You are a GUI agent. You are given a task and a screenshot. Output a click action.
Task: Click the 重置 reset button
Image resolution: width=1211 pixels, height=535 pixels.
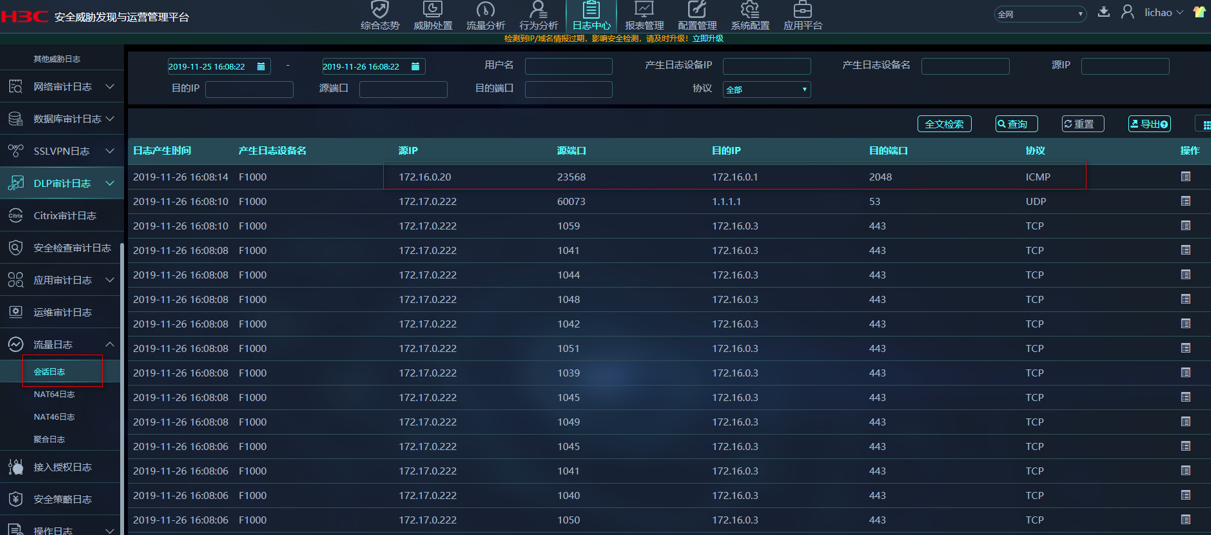(x=1082, y=124)
